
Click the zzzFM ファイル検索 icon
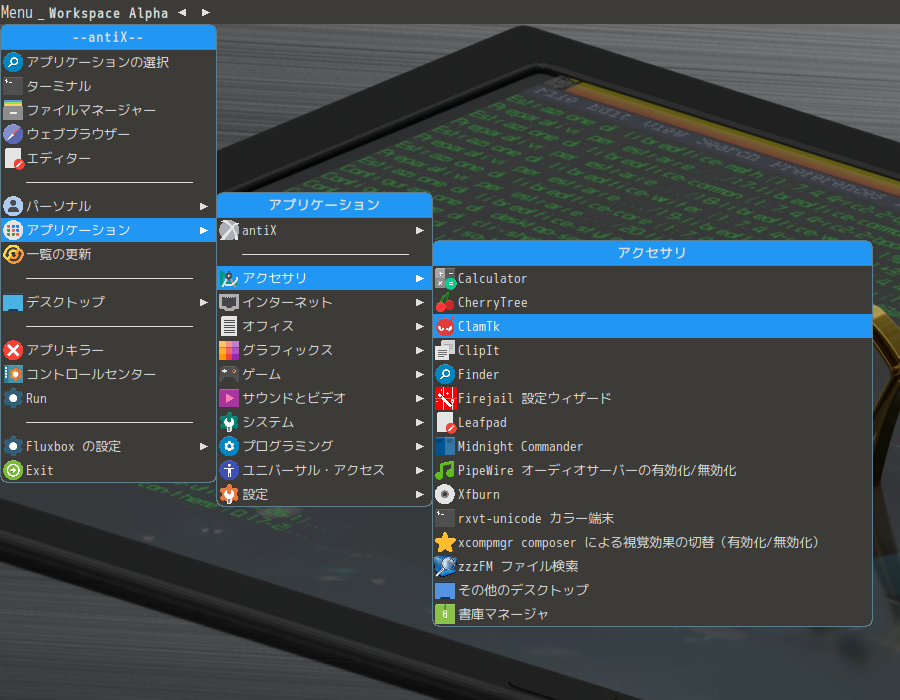point(445,566)
